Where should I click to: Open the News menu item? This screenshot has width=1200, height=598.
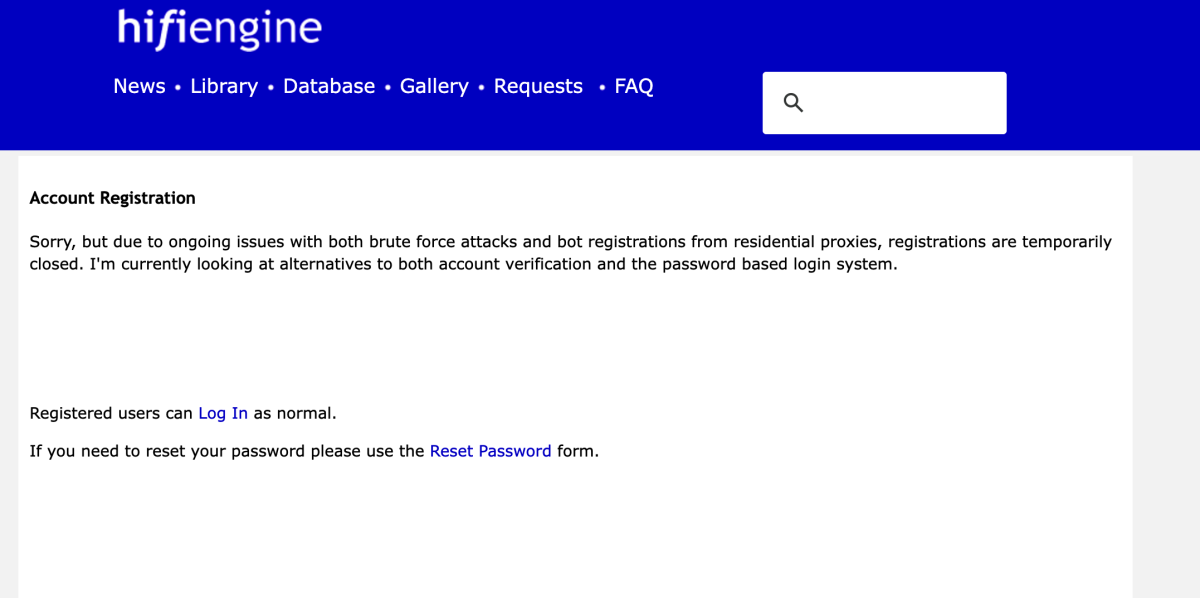pos(139,87)
